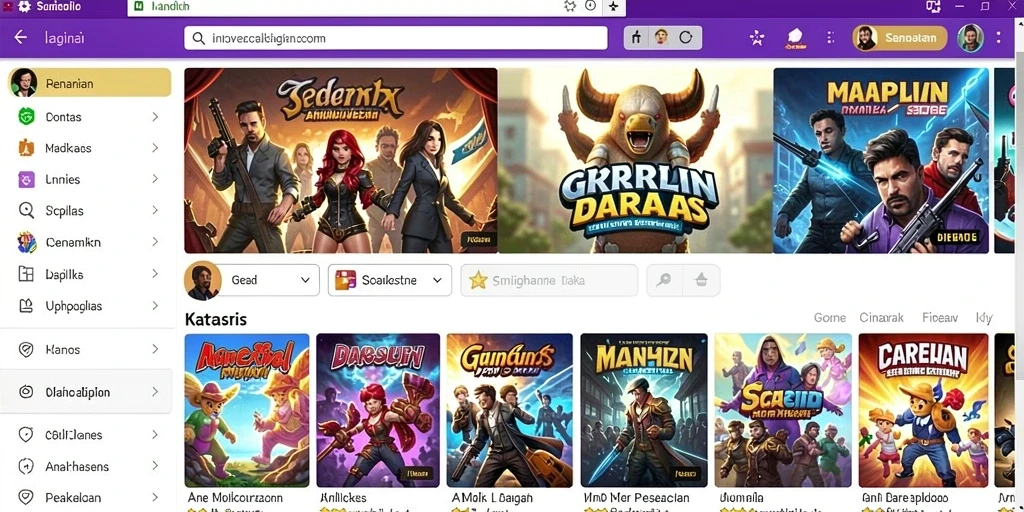Open the Careuan game card
This screenshot has height=512, width=1024.
coord(923,410)
